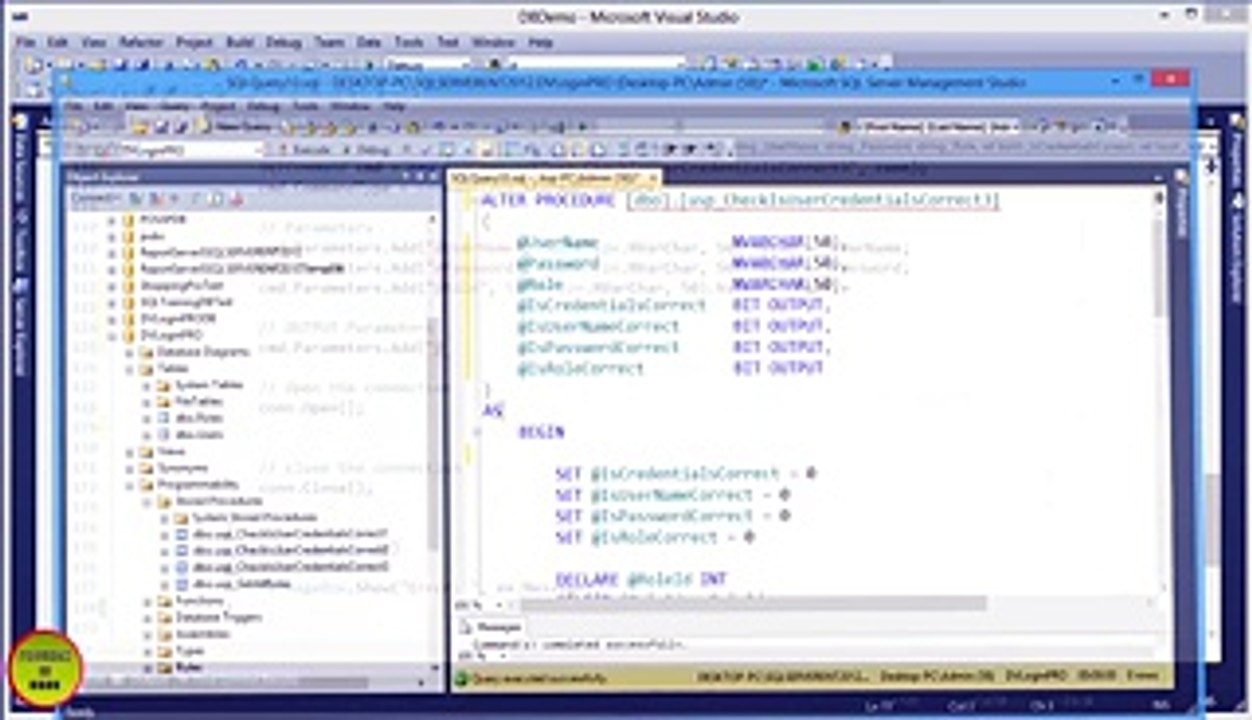
Task: Click the ALTER PROCEDURE line in query editor
Action: click(x=740, y=200)
